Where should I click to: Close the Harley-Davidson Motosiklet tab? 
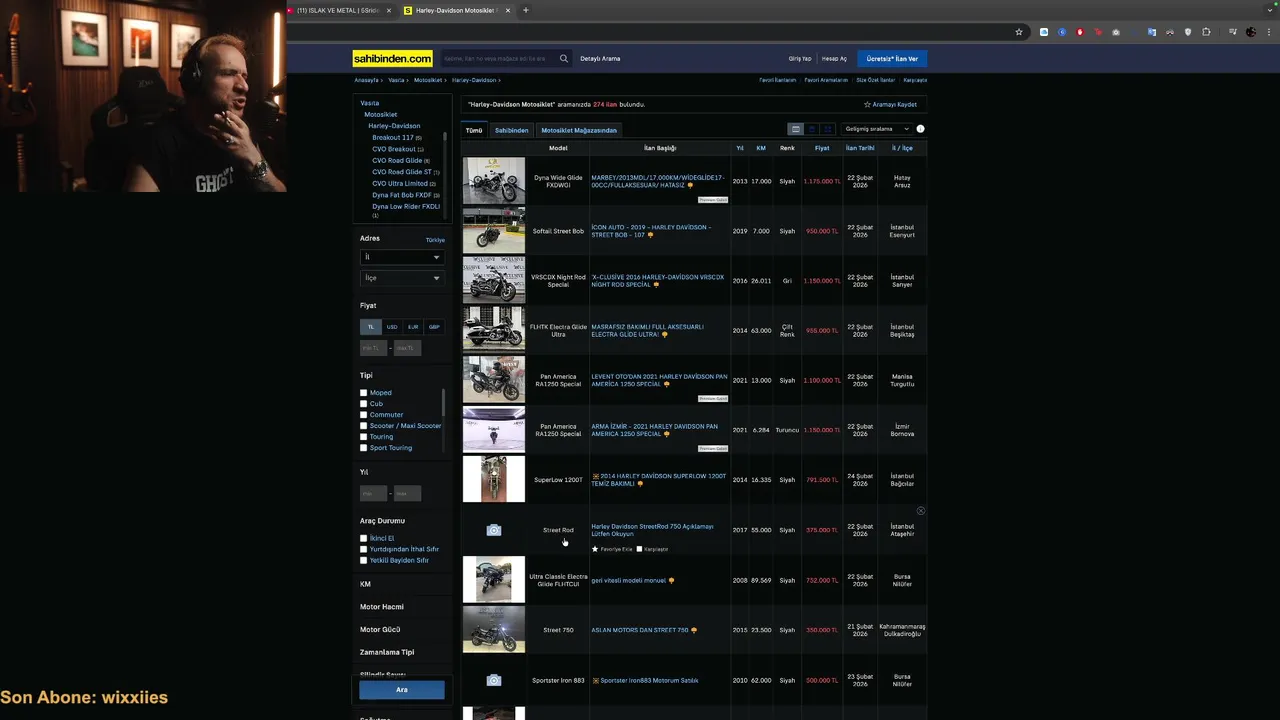pyautogui.click(x=508, y=10)
